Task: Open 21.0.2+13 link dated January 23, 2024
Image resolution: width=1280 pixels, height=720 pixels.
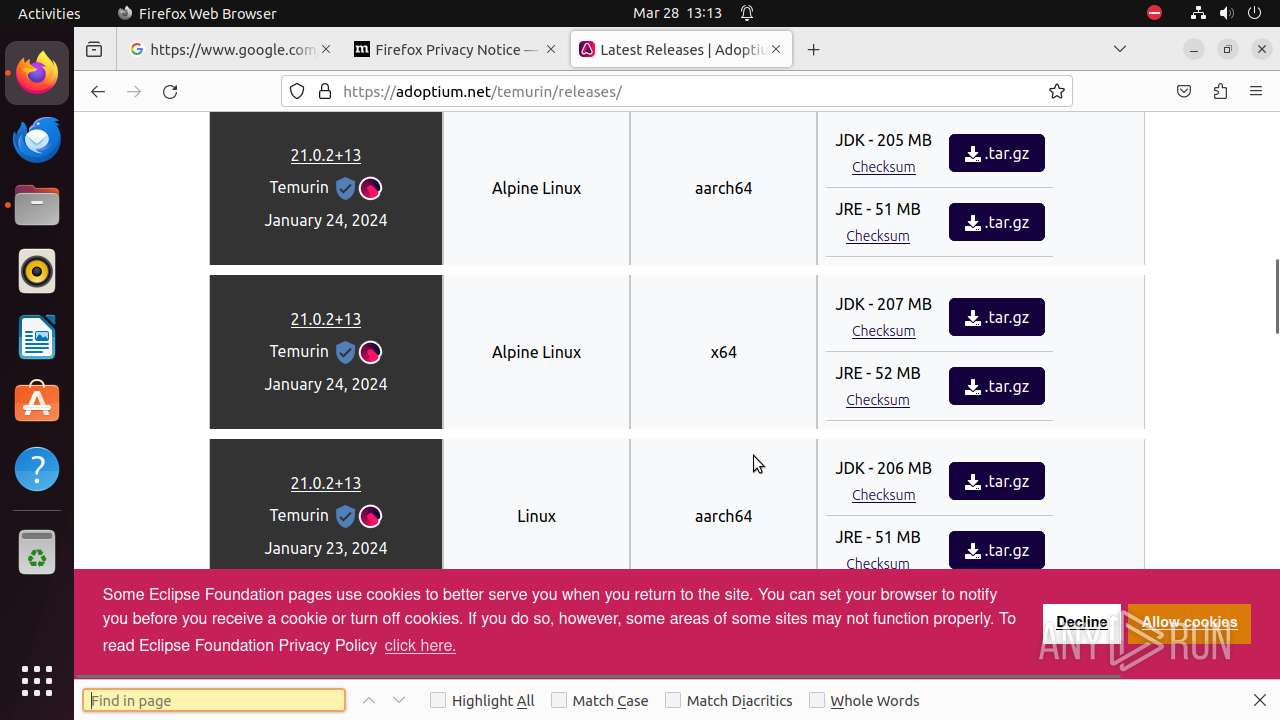Action: pos(326,483)
